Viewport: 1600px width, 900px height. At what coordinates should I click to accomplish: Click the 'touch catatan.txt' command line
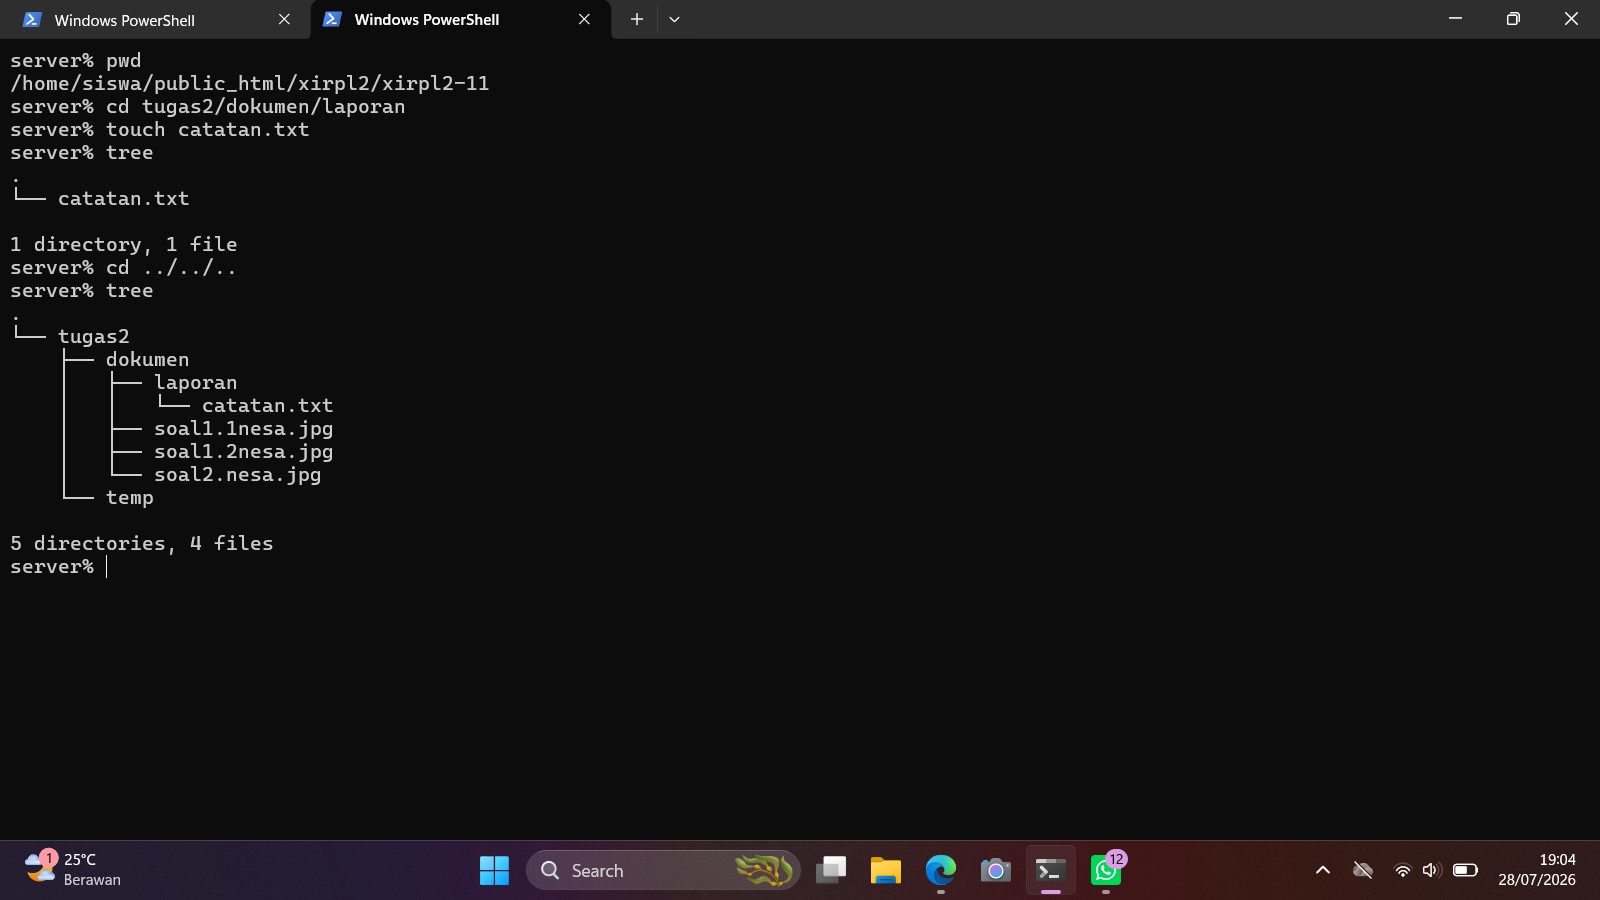[x=160, y=129]
